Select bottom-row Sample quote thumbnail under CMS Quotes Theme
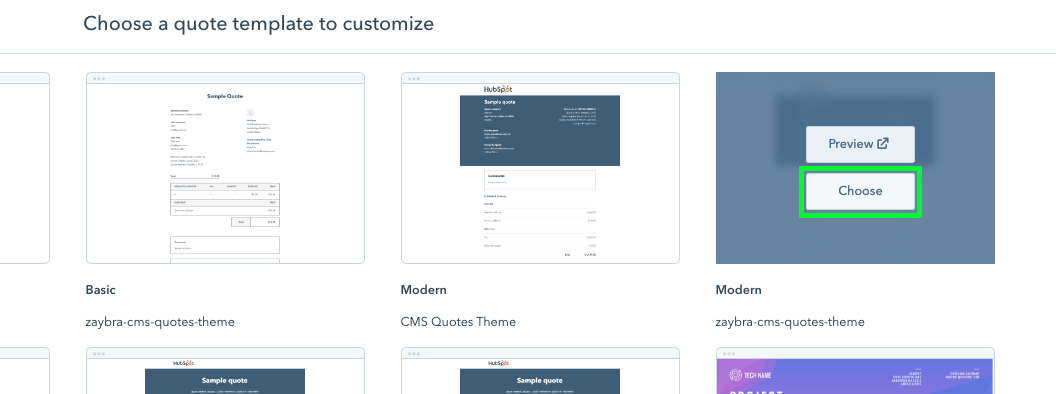1056x394 pixels. [540, 370]
